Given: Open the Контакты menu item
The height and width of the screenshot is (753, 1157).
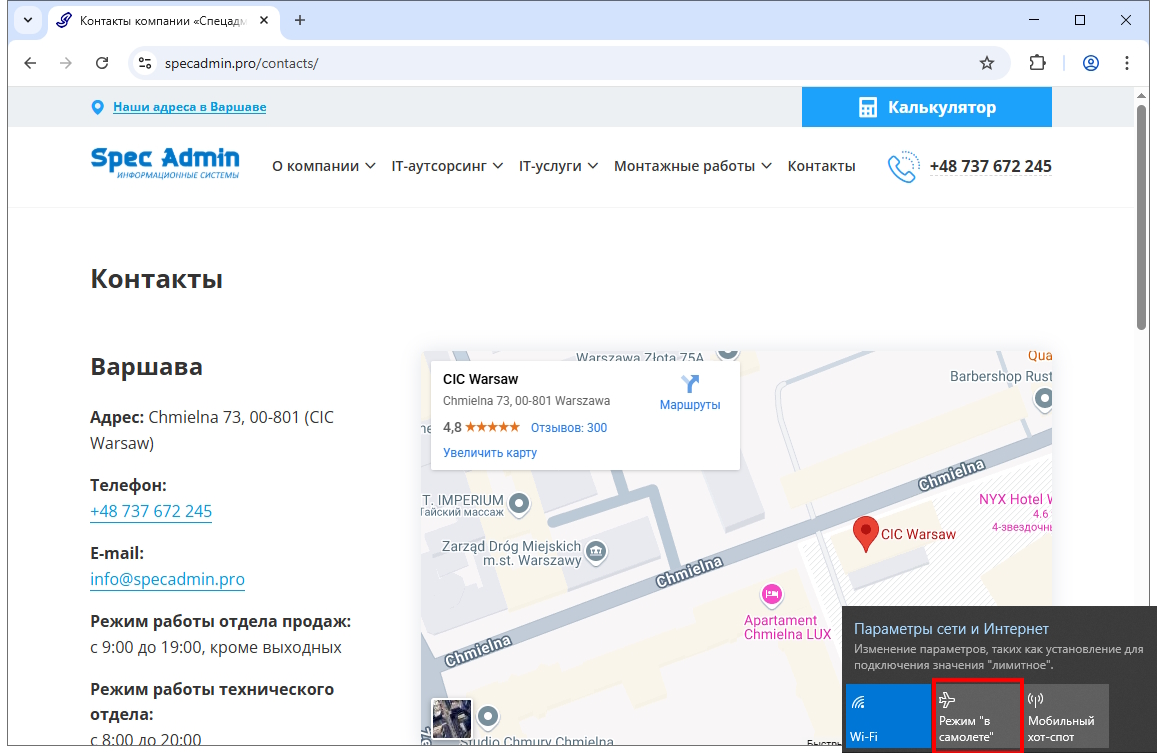Looking at the screenshot, I should tap(821, 166).
